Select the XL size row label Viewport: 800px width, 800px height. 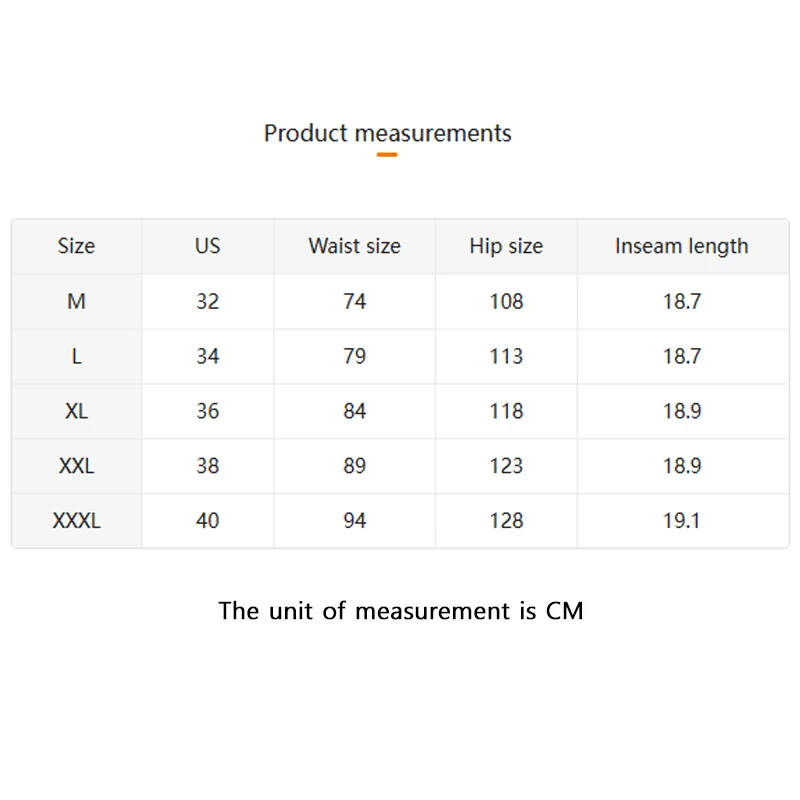click(x=76, y=411)
